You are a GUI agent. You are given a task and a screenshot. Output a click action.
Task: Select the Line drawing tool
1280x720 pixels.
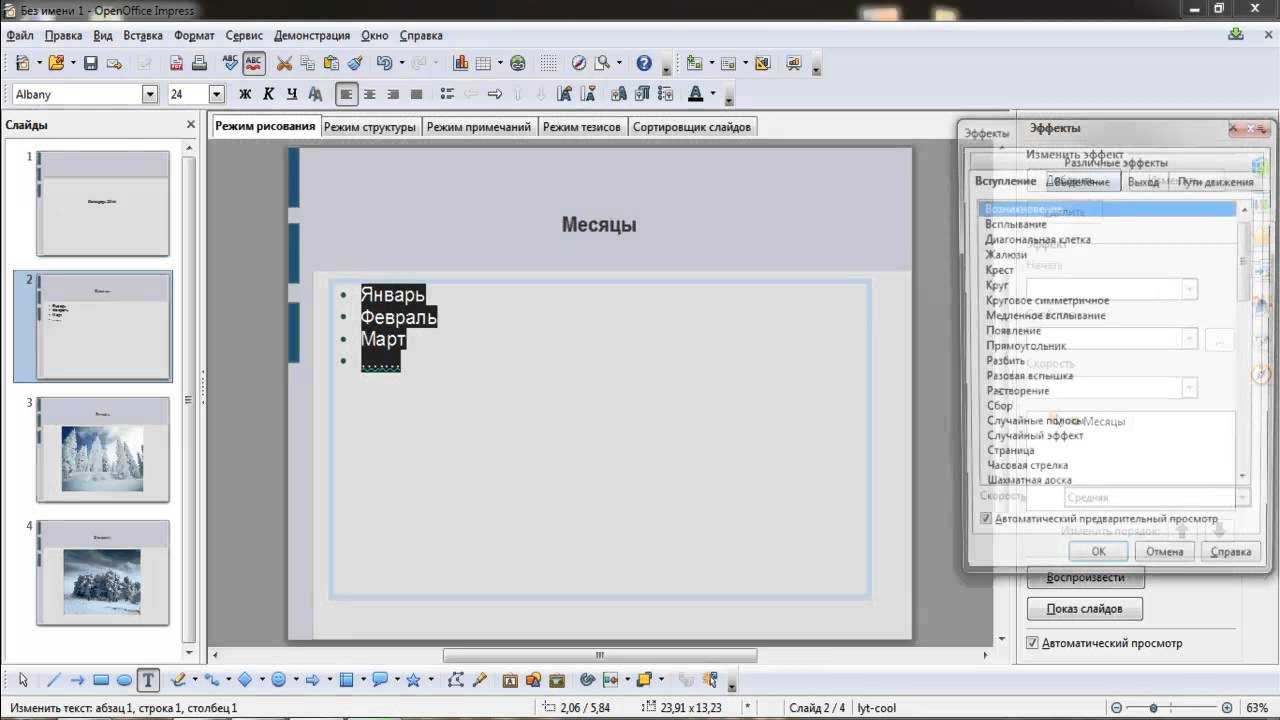click(54, 680)
